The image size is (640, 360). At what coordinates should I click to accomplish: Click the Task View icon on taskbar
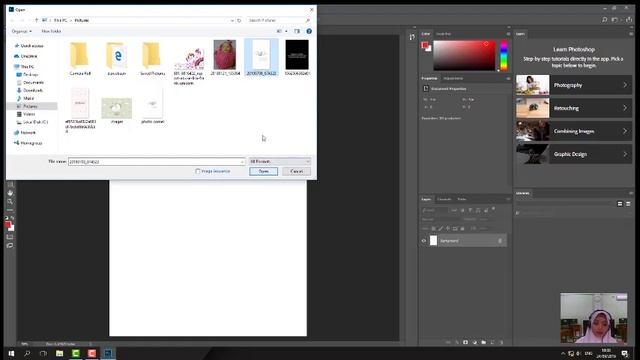[43, 353]
